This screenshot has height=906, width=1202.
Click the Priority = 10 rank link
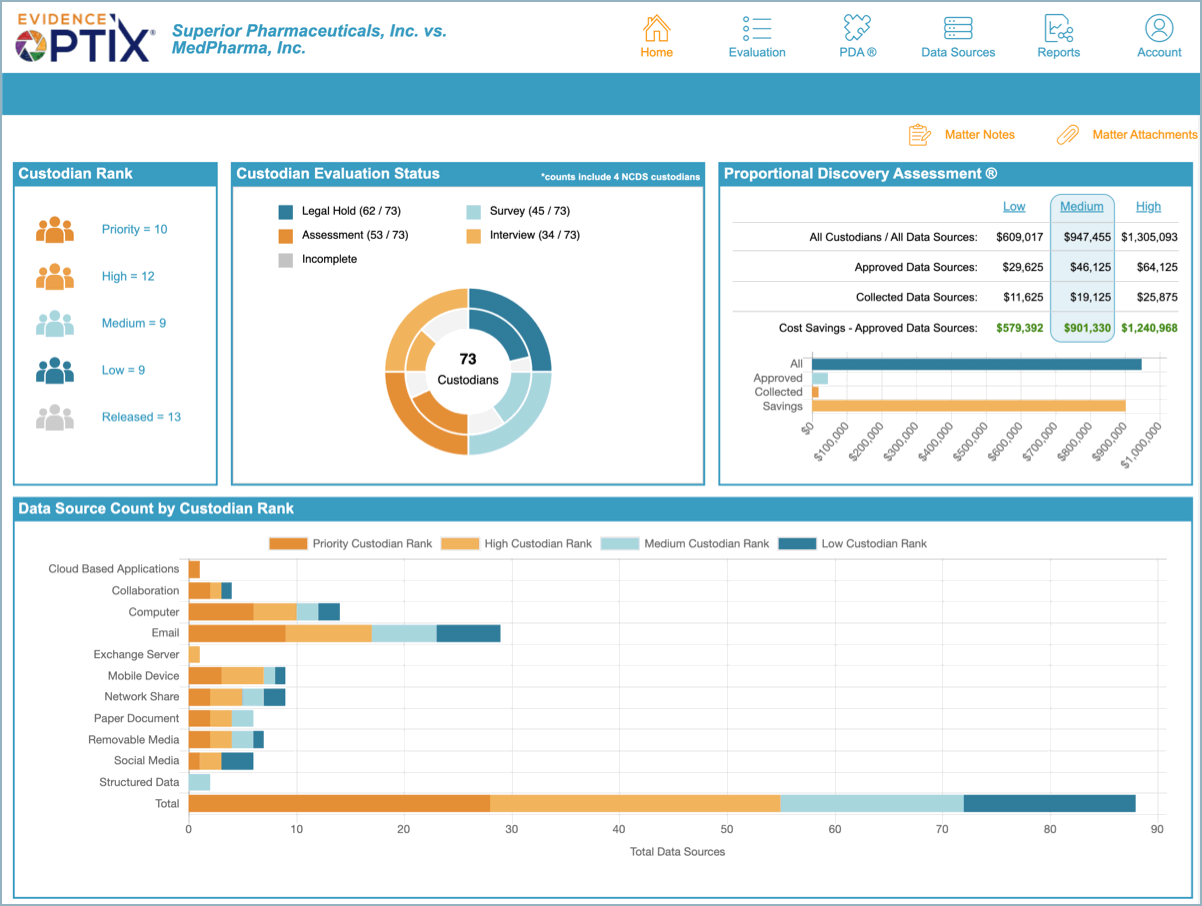pos(134,230)
